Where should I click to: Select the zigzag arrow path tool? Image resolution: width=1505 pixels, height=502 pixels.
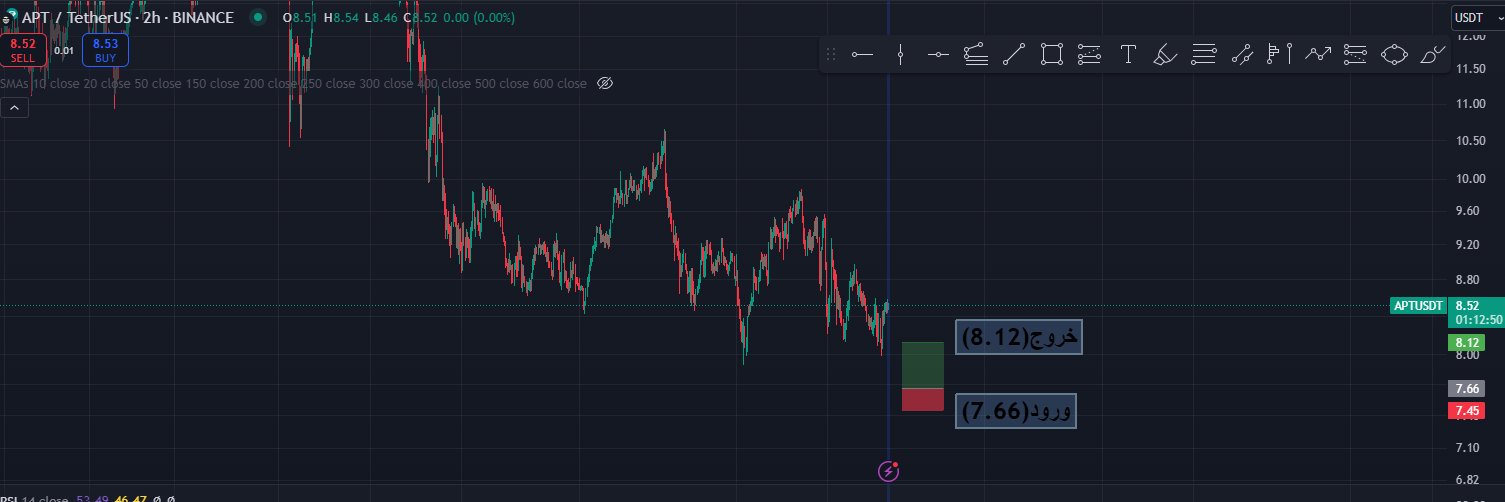pyautogui.click(x=1318, y=55)
